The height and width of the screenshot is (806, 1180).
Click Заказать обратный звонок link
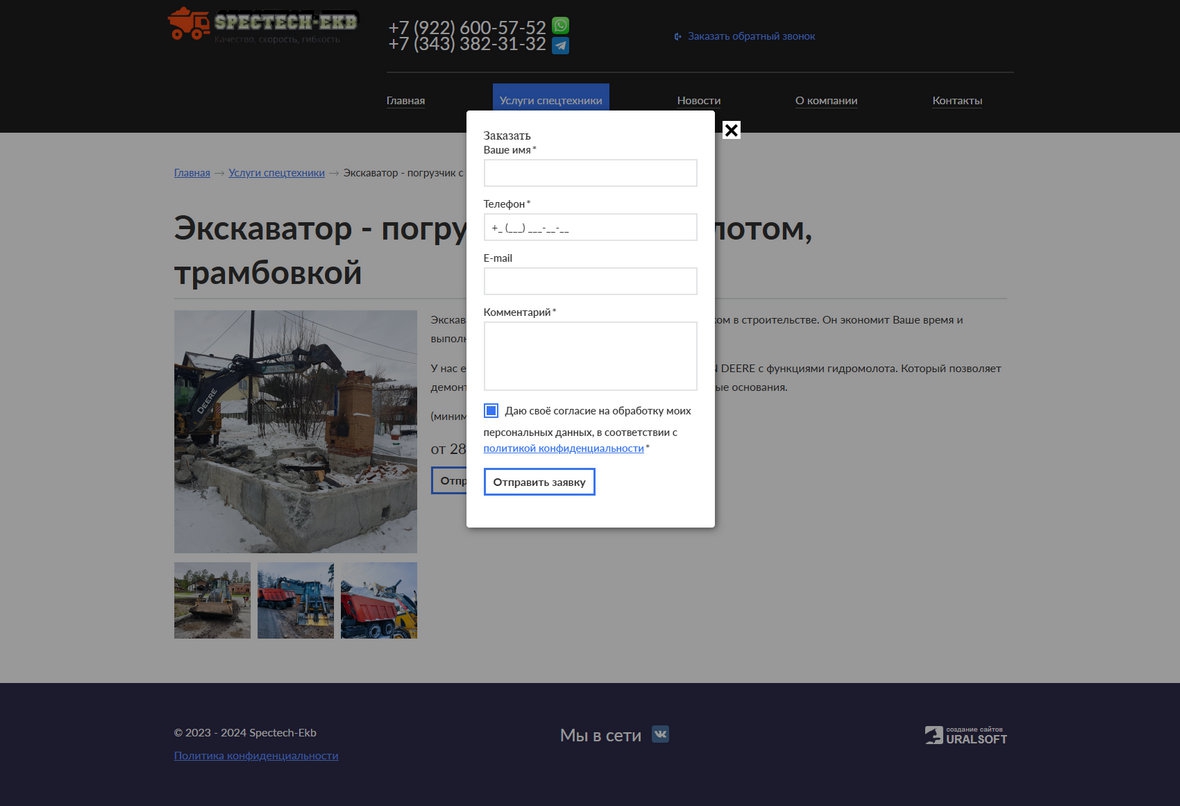[750, 36]
